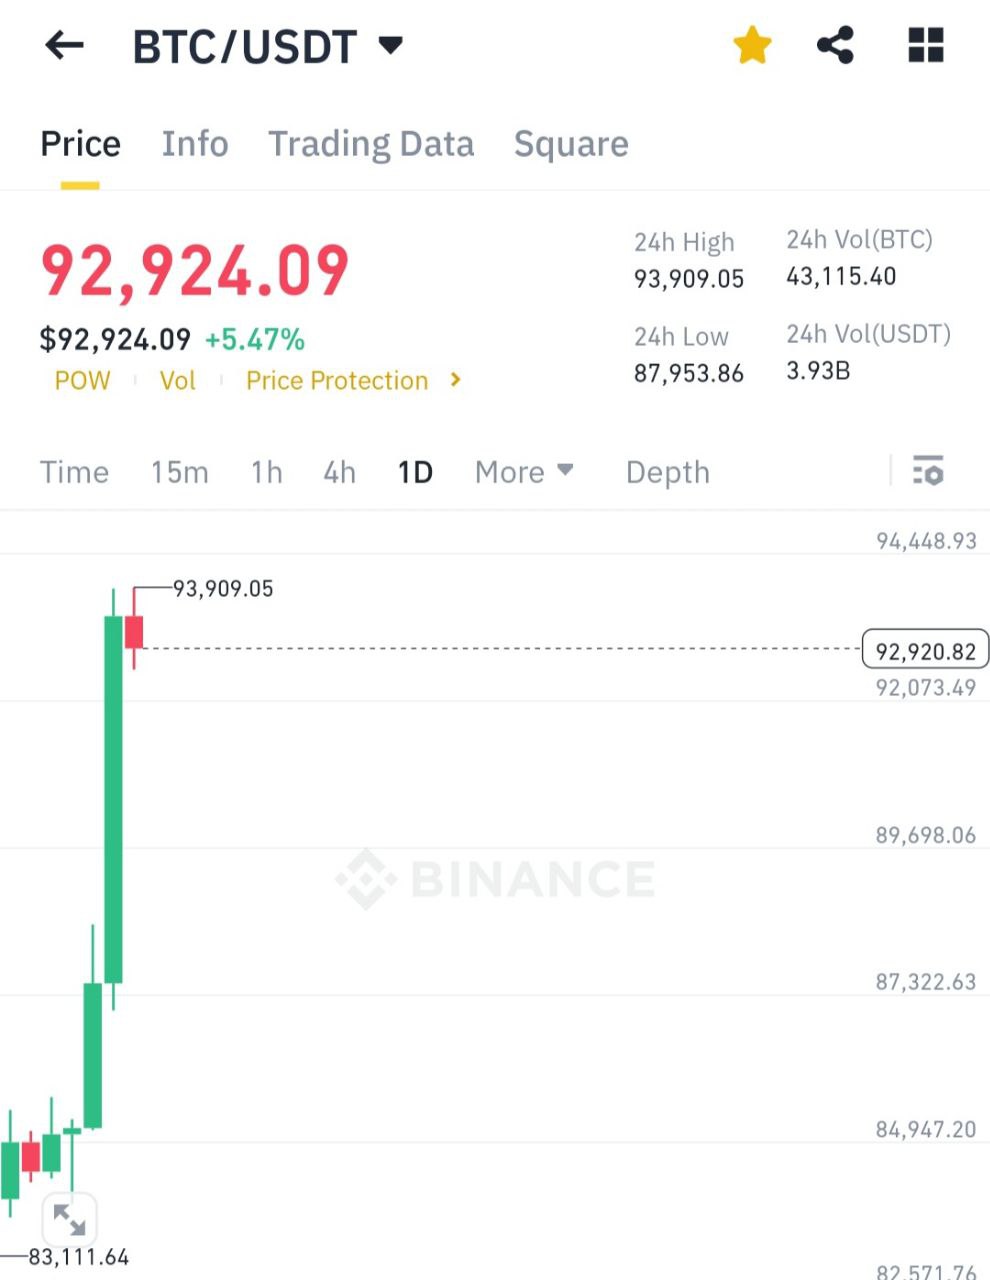Switch to the Trading Data tab
Image resolution: width=990 pixels, height=1280 pixels.
pos(371,144)
